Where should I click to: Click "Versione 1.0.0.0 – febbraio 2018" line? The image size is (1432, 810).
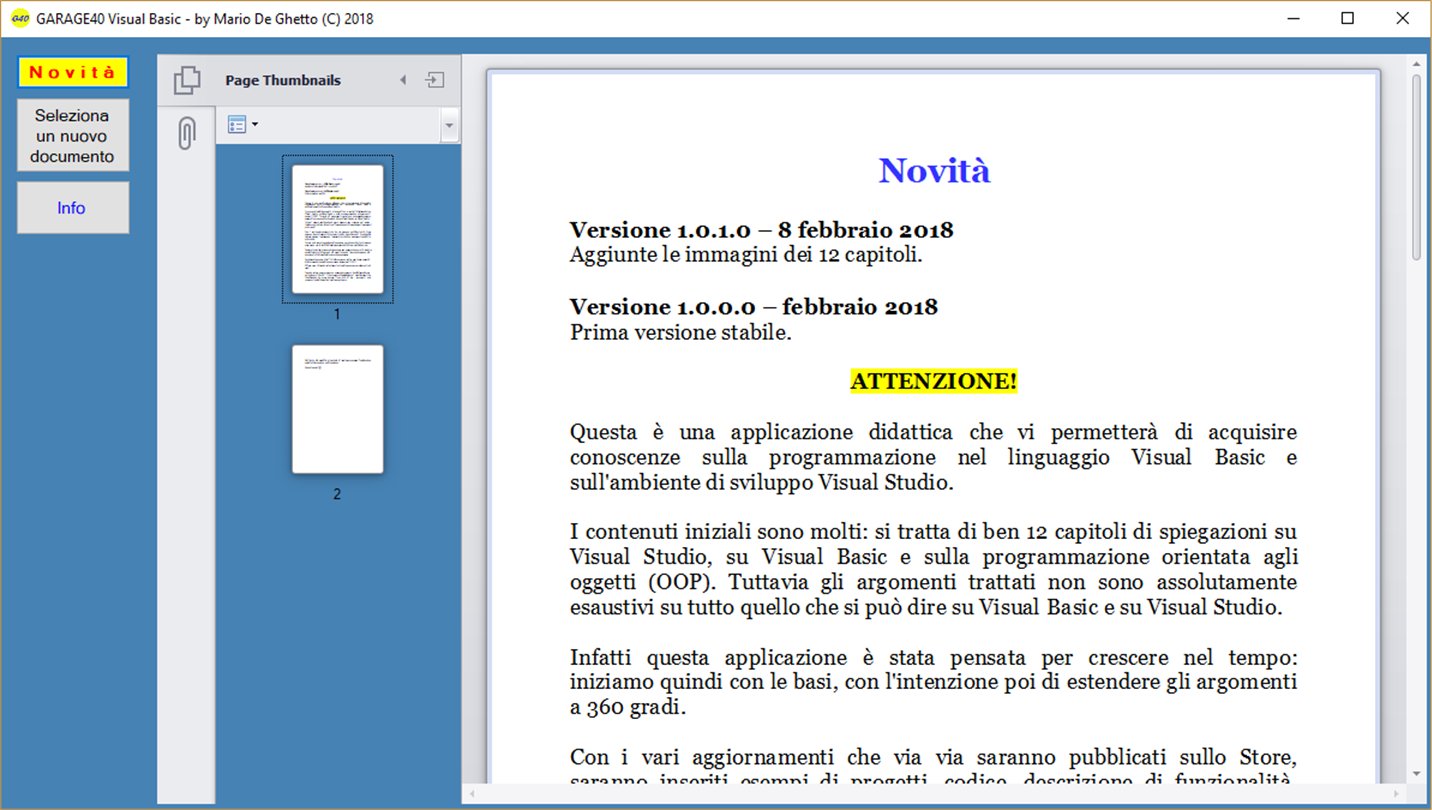(x=753, y=307)
